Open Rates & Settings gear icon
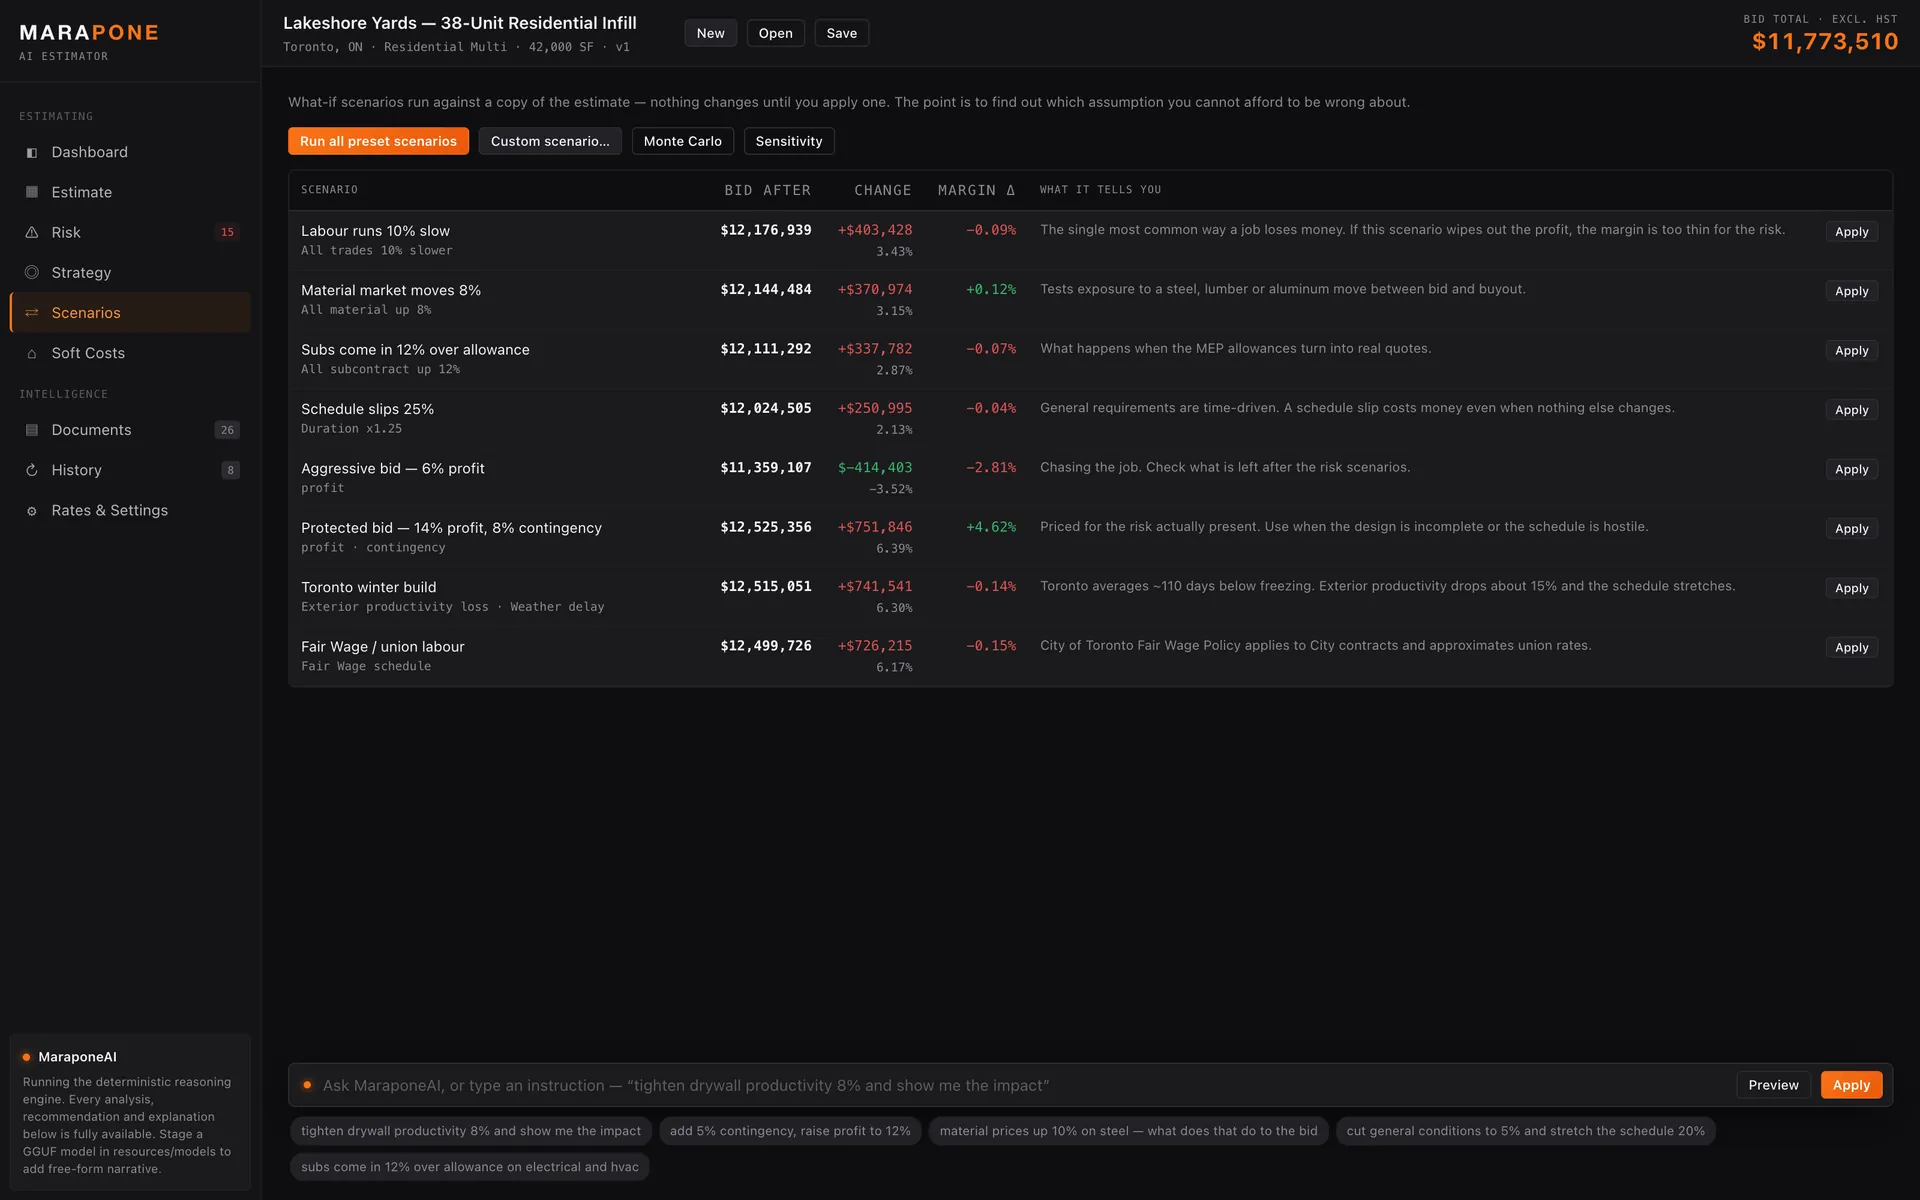The image size is (1920, 1200). pos(32,511)
